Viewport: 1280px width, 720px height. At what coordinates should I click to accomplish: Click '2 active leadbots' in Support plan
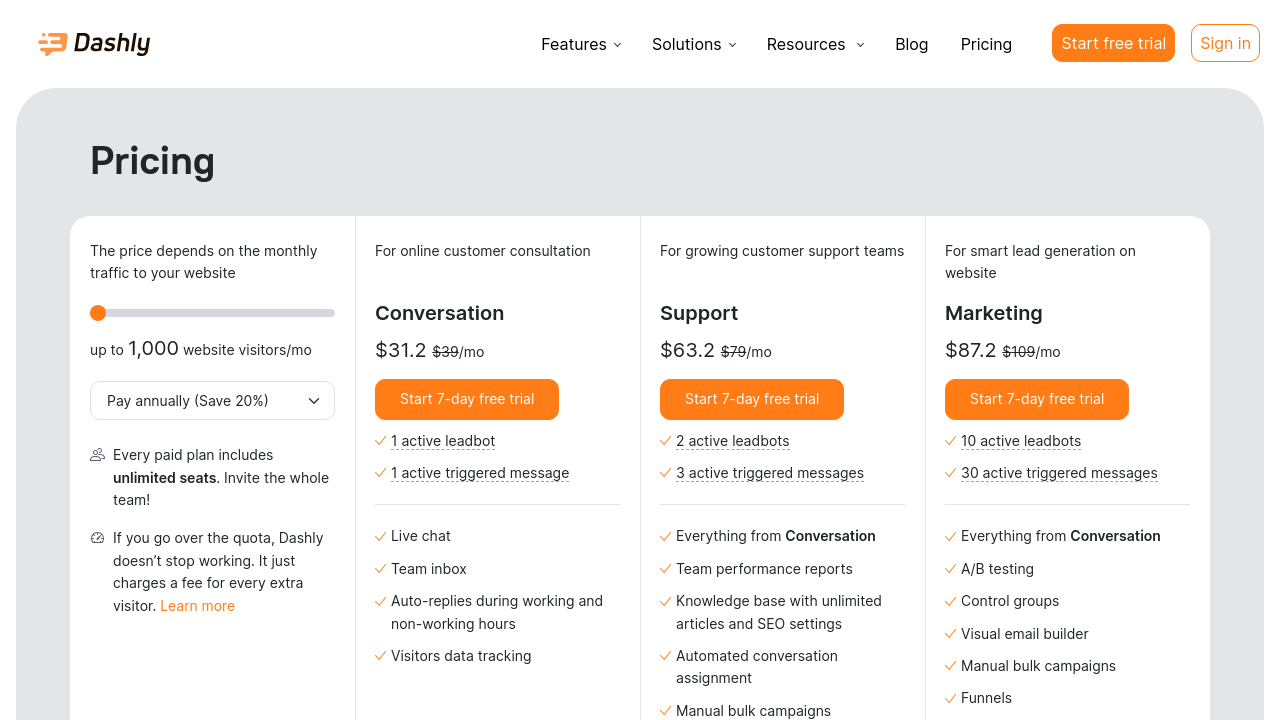click(733, 441)
